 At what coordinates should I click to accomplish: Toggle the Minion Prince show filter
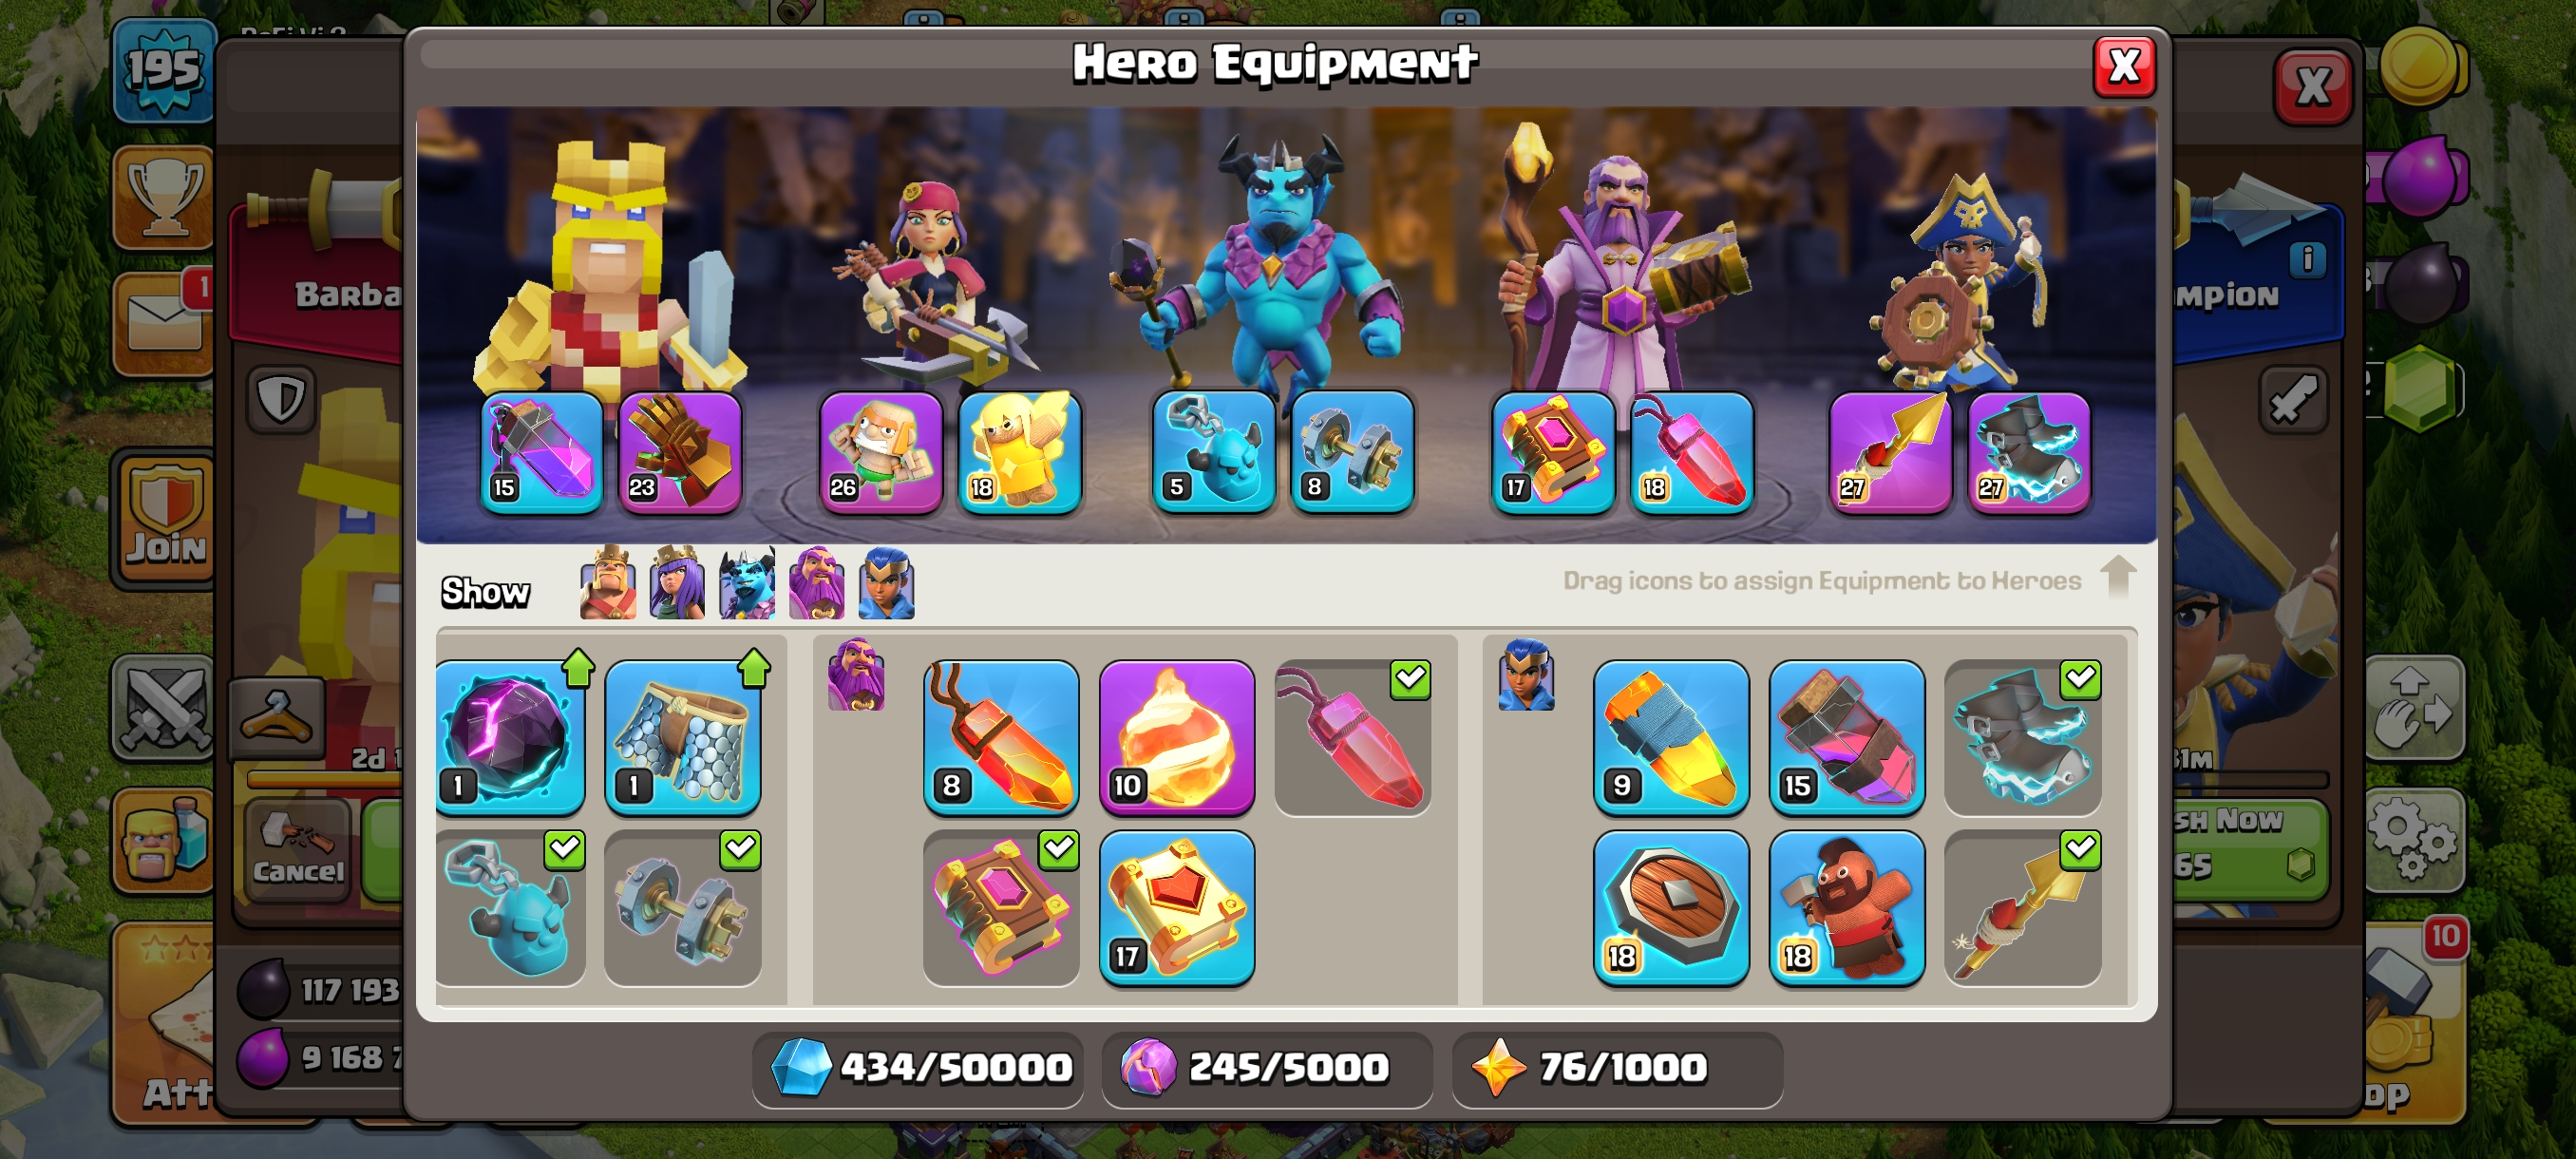click(747, 583)
